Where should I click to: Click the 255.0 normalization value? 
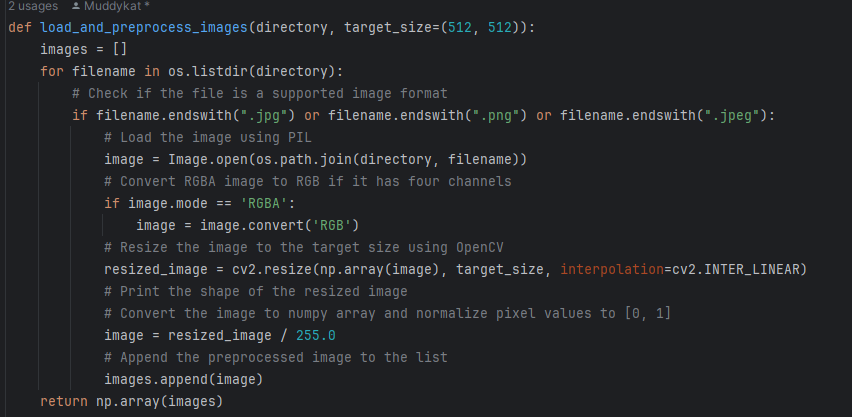coord(316,336)
